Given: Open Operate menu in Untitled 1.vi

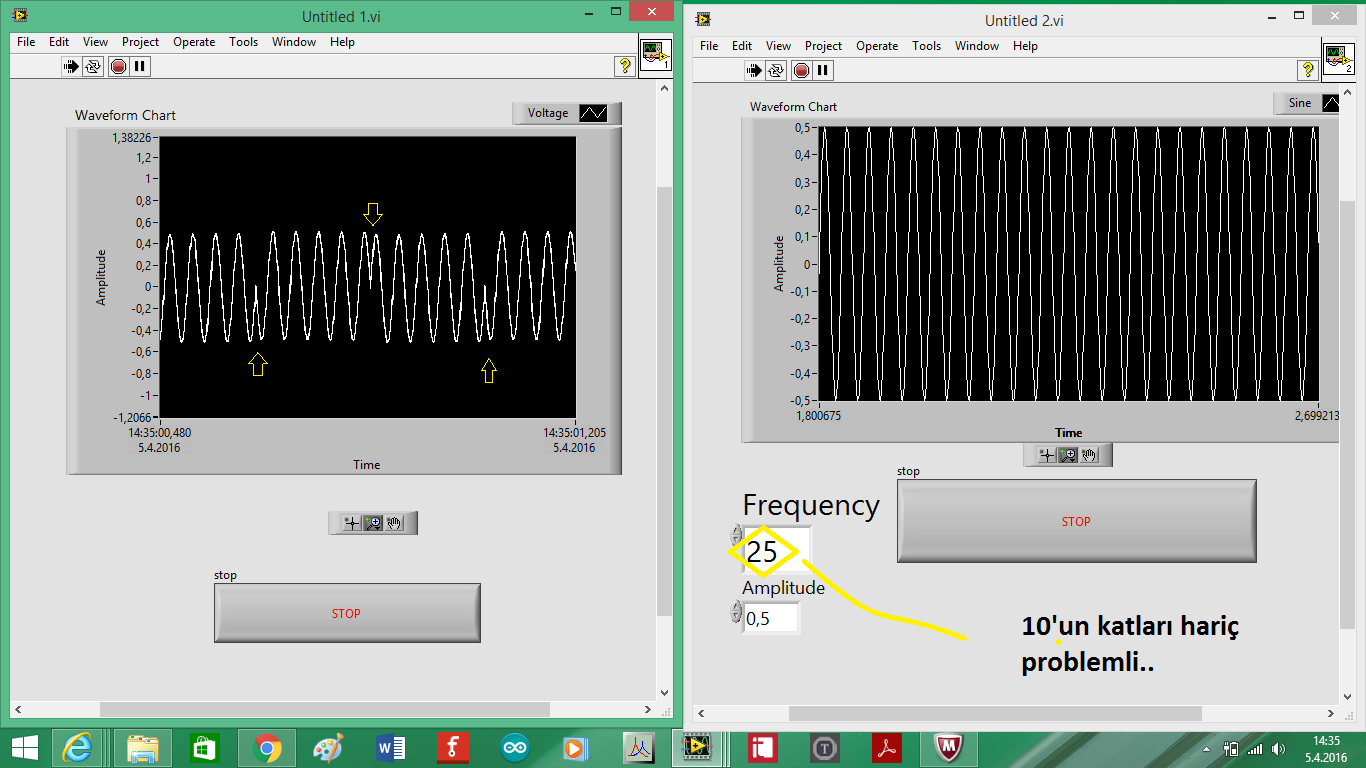Looking at the screenshot, I should coord(194,42).
